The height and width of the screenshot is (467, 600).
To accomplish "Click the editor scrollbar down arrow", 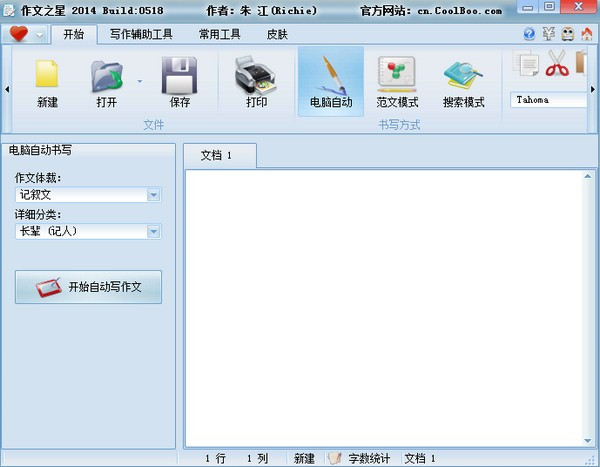I will coord(587,441).
